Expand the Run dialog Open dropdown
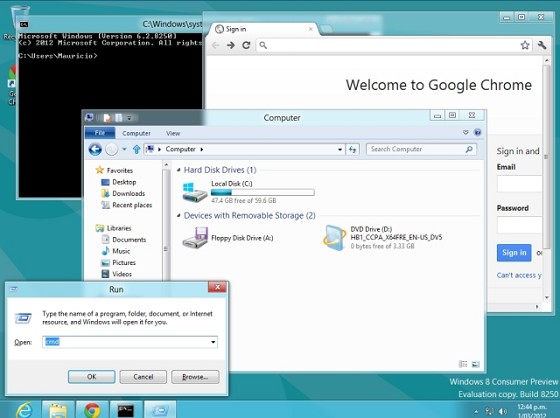Viewport: 560px width, 418px height. pyautogui.click(x=213, y=342)
